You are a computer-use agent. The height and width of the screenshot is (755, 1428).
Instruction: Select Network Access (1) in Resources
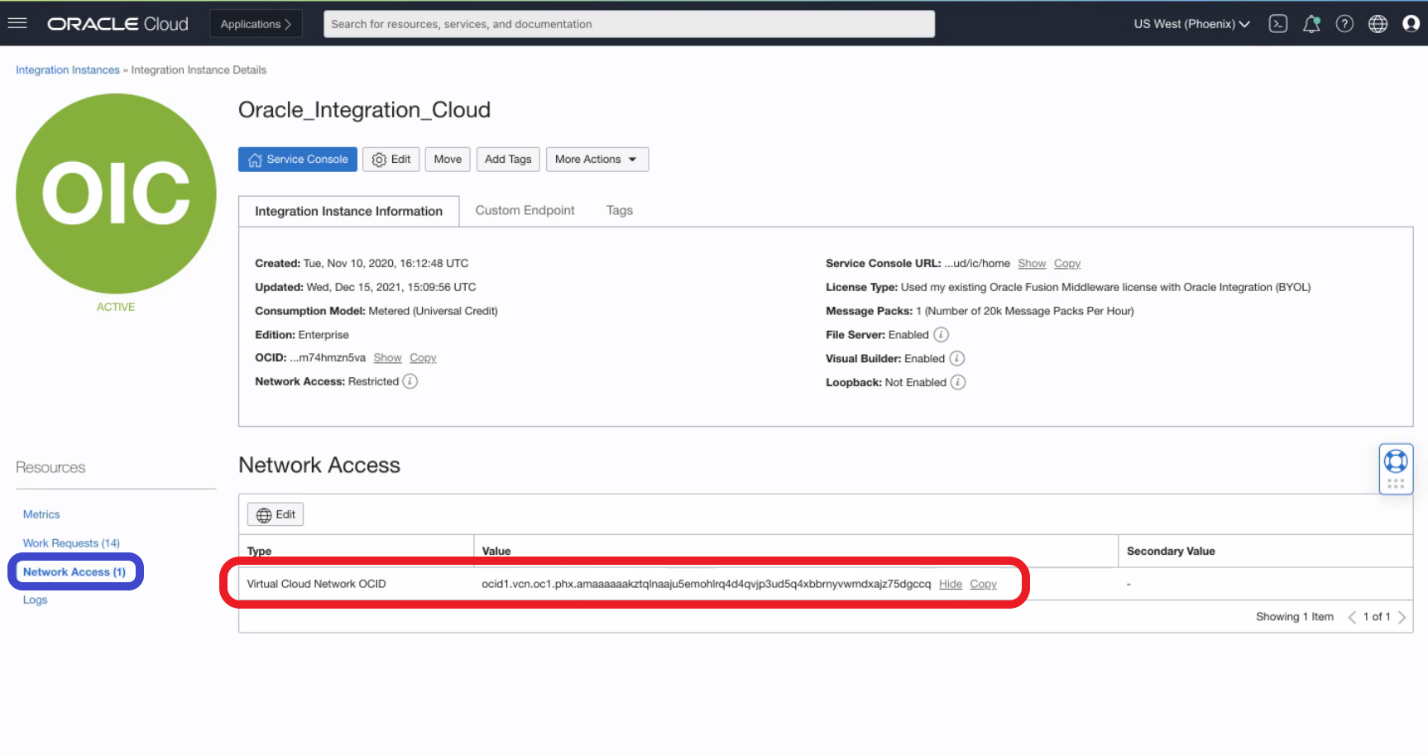pos(75,572)
